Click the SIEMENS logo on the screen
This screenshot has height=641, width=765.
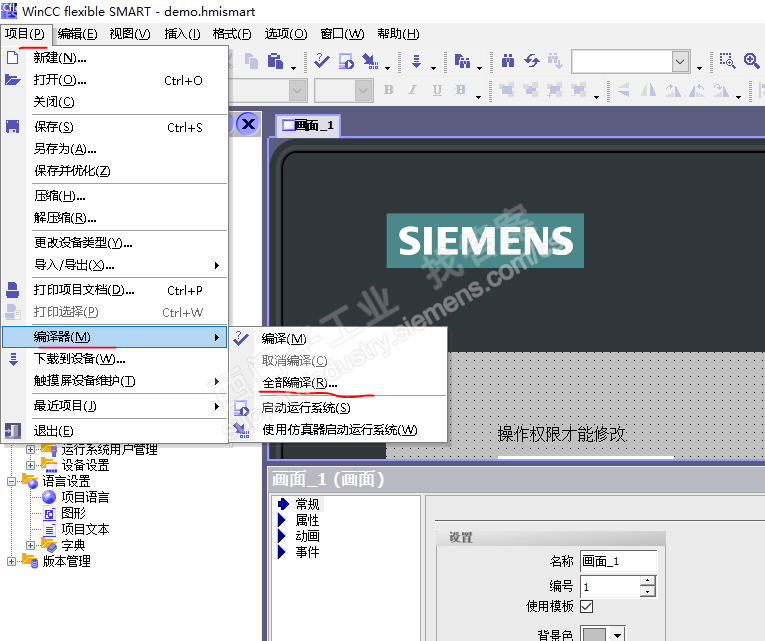(485, 240)
